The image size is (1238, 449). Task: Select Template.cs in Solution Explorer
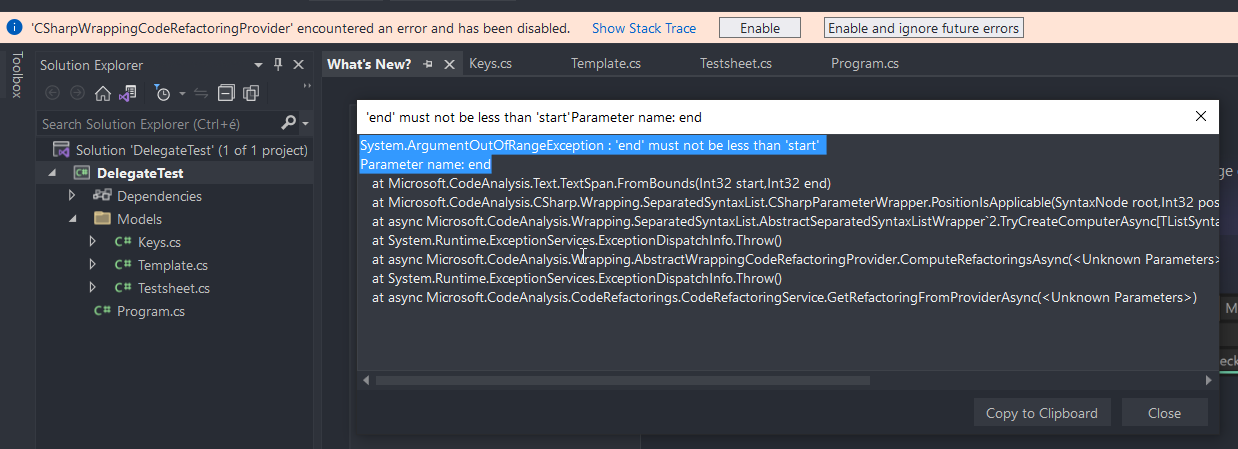coord(173,265)
